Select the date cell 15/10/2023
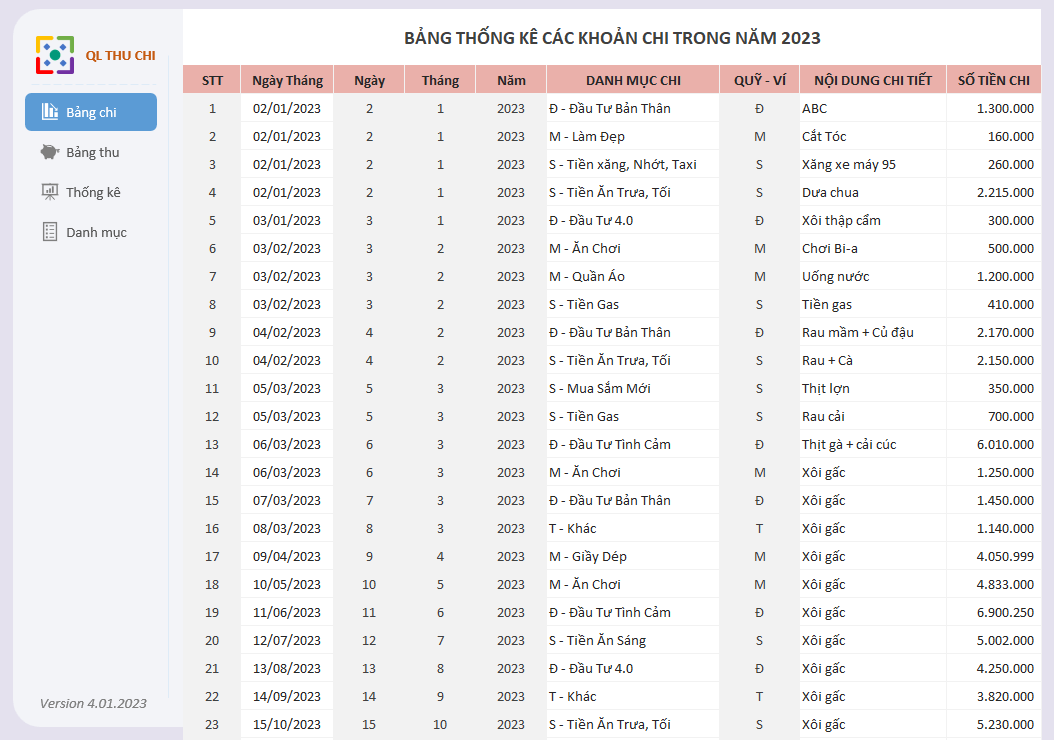This screenshot has width=1054, height=740. [287, 725]
